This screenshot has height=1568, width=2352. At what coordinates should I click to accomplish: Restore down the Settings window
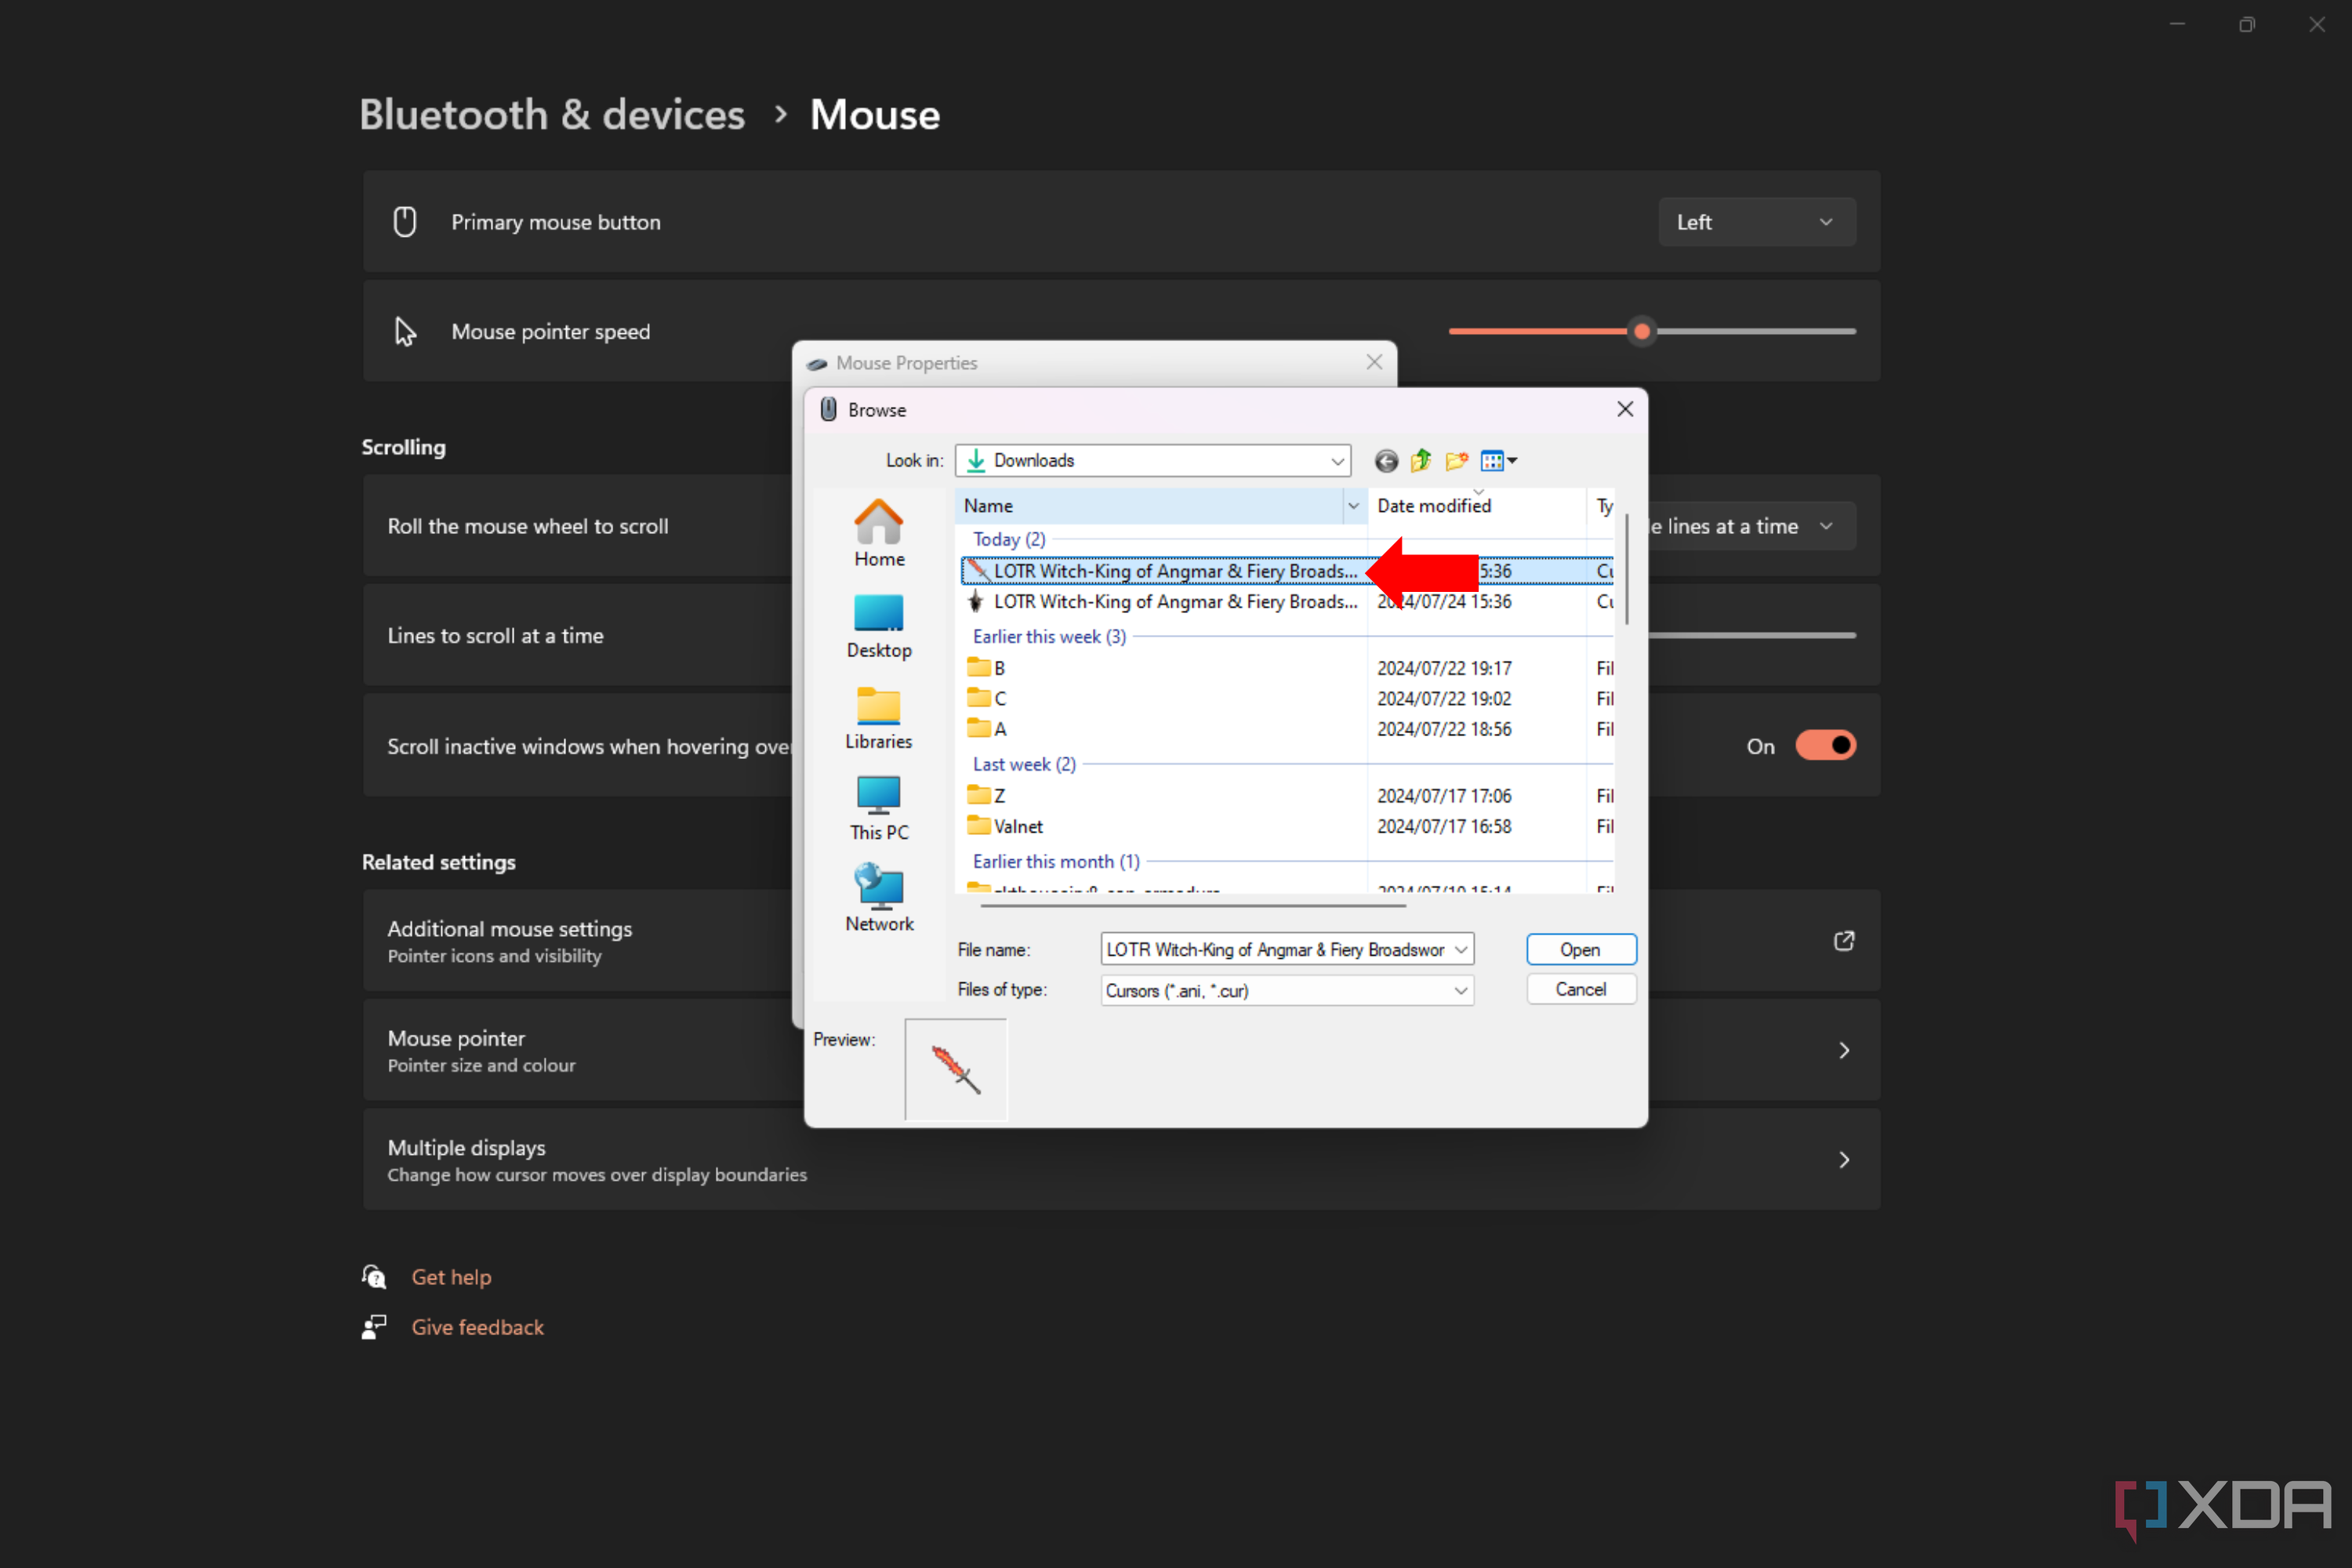[2247, 24]
